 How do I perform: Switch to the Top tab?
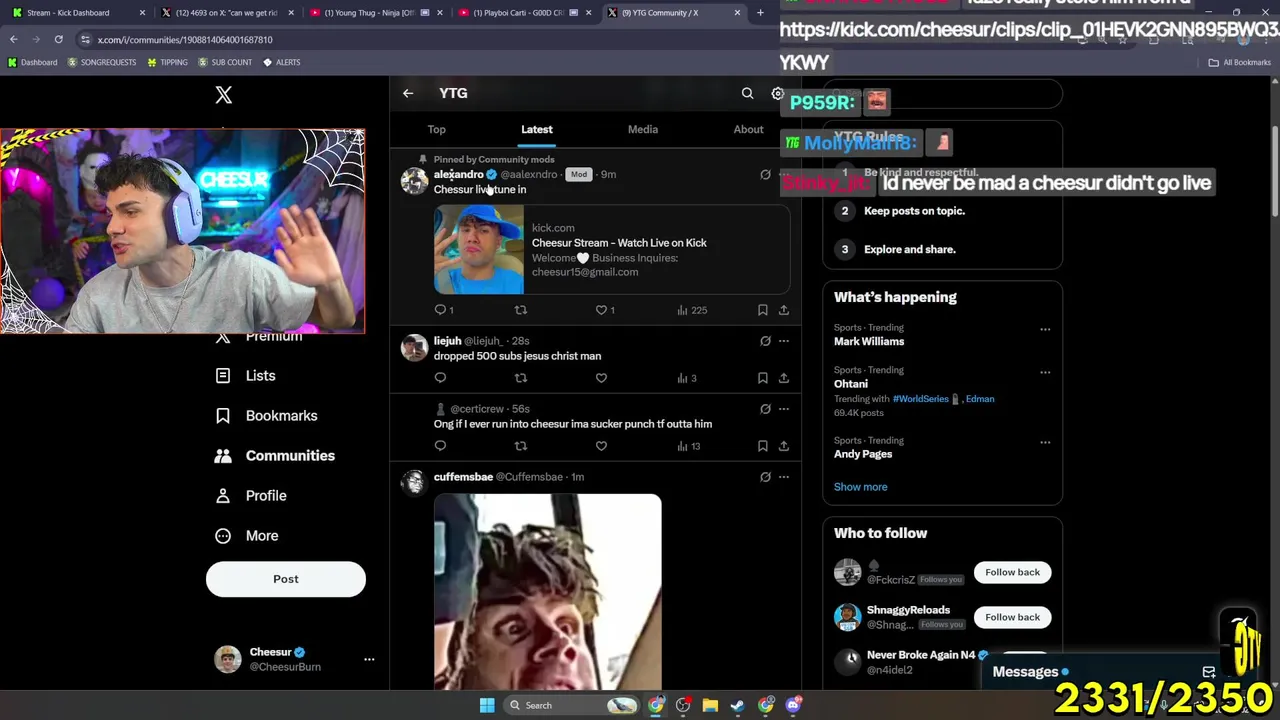[437, 129]
